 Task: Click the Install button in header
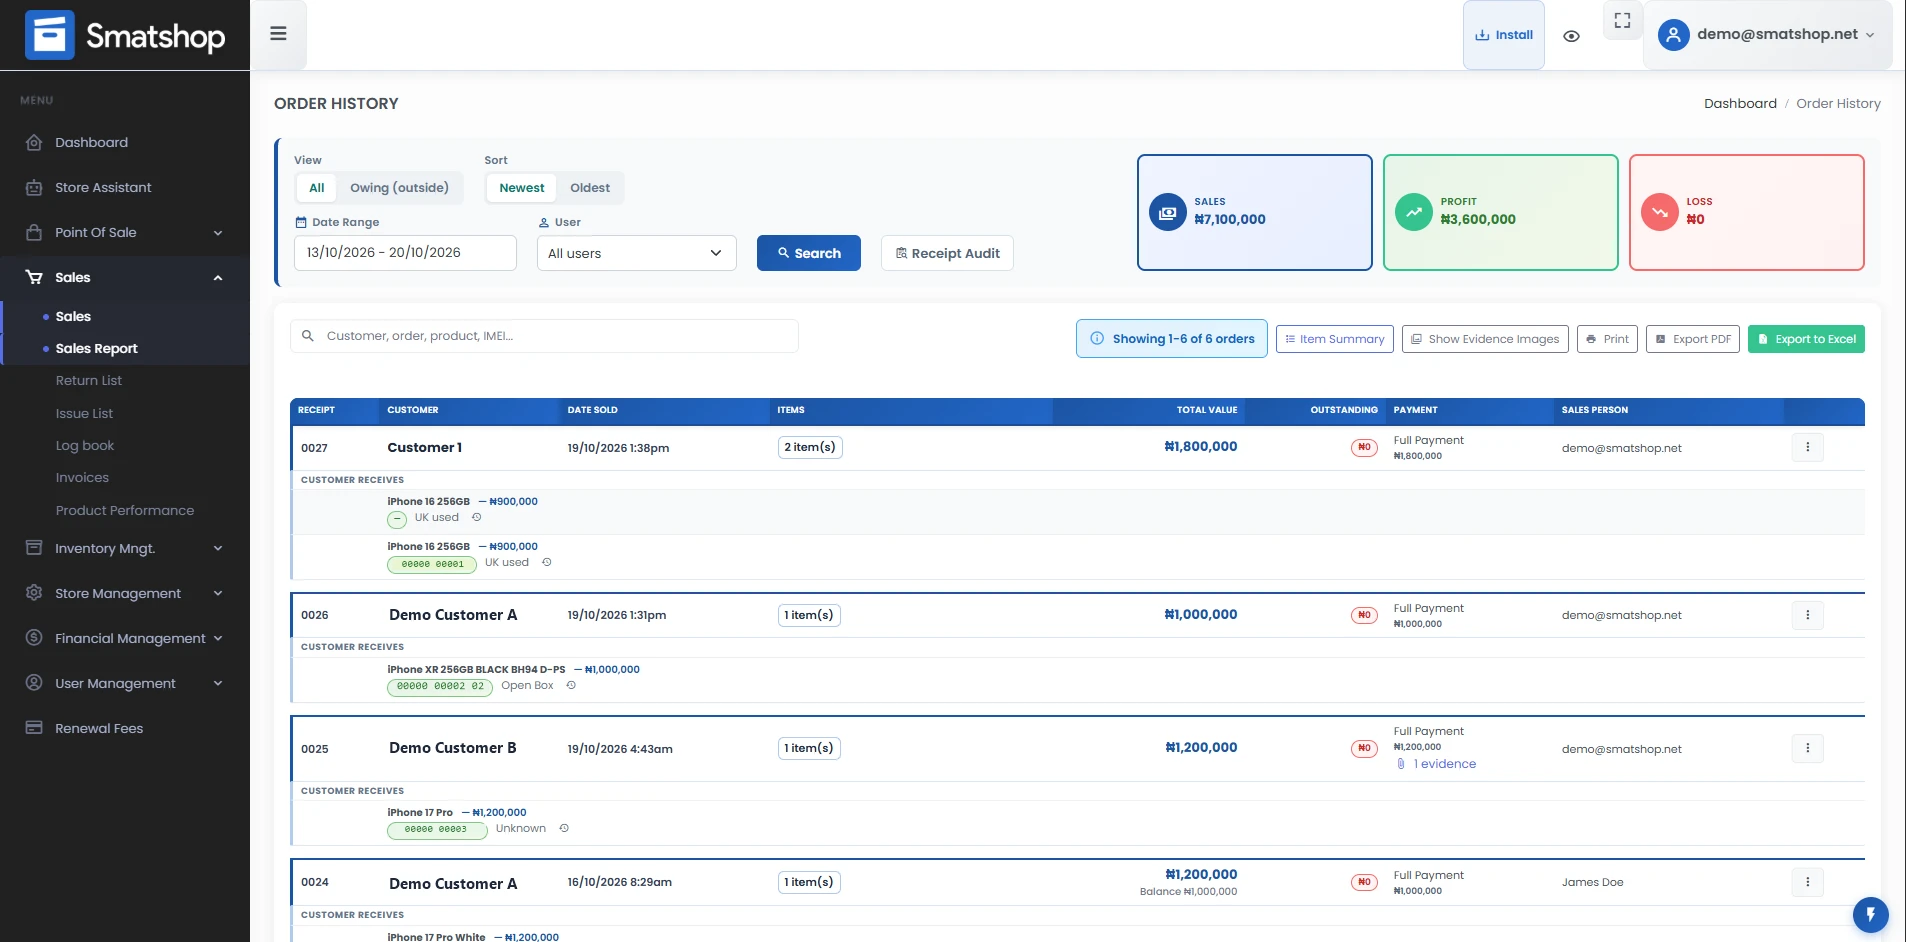coord(1504,35)
